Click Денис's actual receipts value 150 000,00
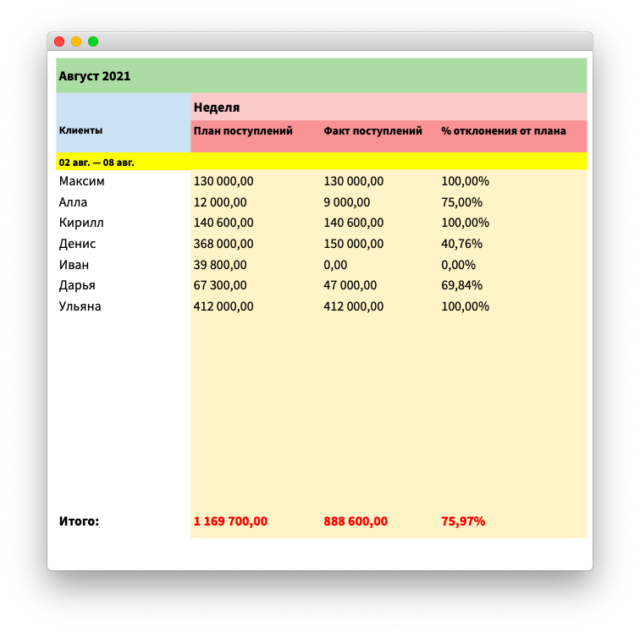The width and height of the screenshot is (640, 633). [x=353, y=244]
